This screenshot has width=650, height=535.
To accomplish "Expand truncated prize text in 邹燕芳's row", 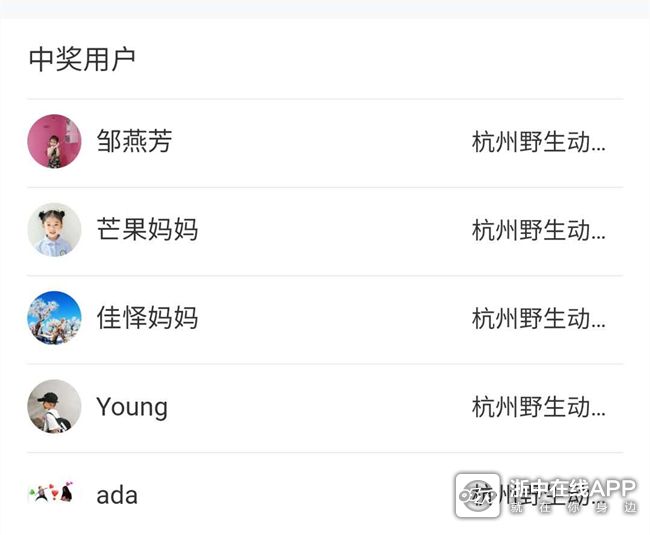I will (x=538, y=142).
